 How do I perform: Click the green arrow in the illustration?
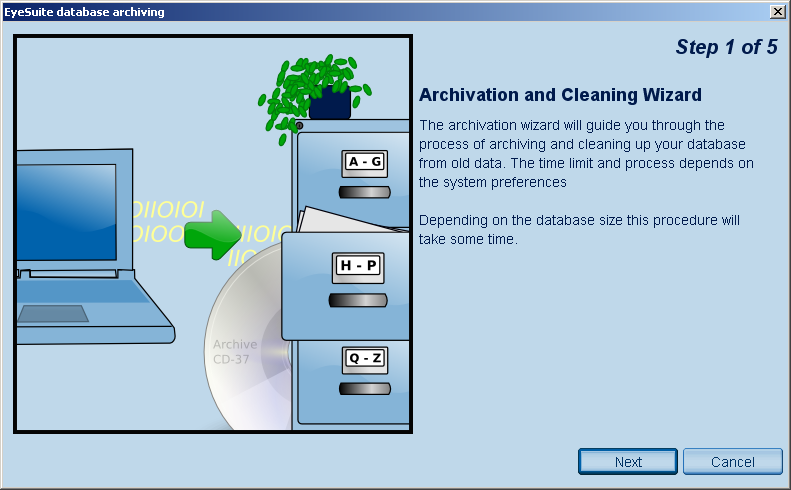coord(212,236)
